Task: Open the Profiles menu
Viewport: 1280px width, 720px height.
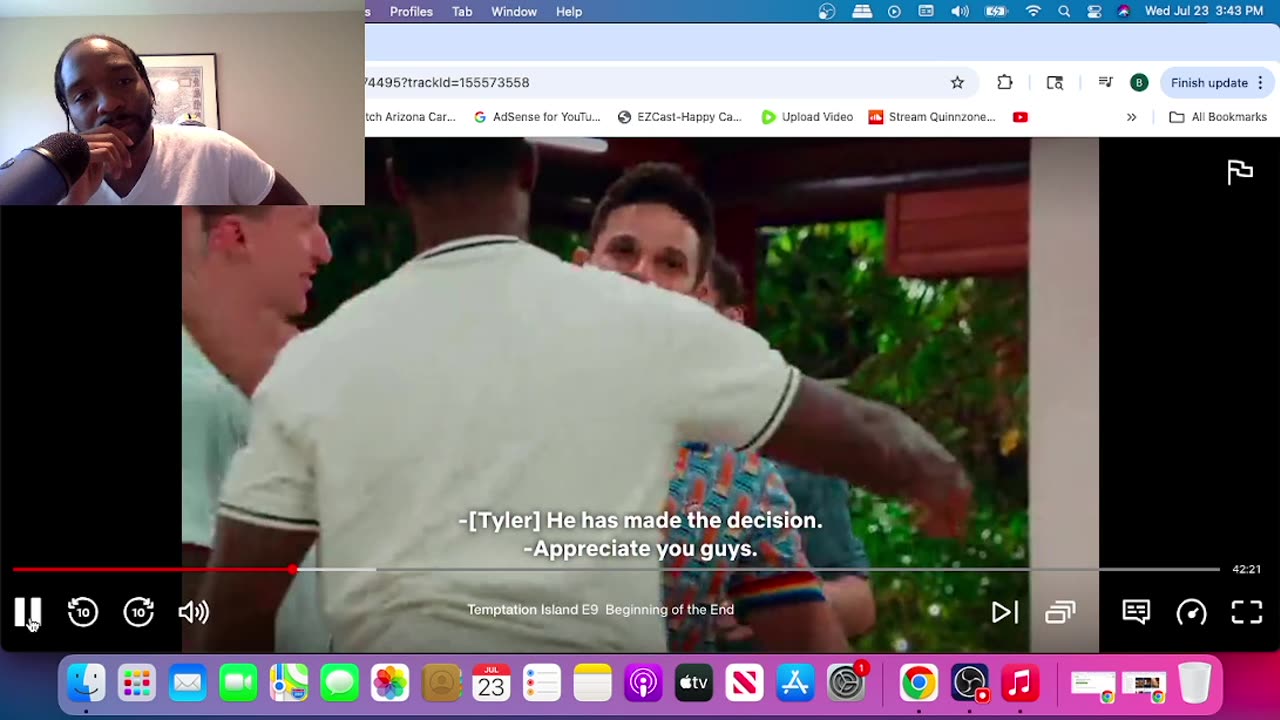Action: click(x=411, y=11)
